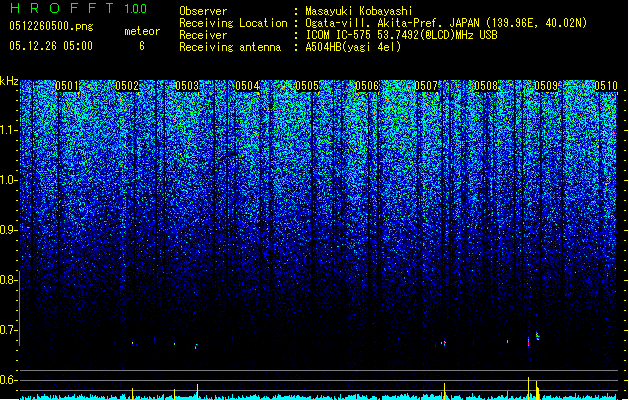Viewport: 629px width, 400px height.
Task: Click the 0.6 kHz axis label
Action: (8, 380)
